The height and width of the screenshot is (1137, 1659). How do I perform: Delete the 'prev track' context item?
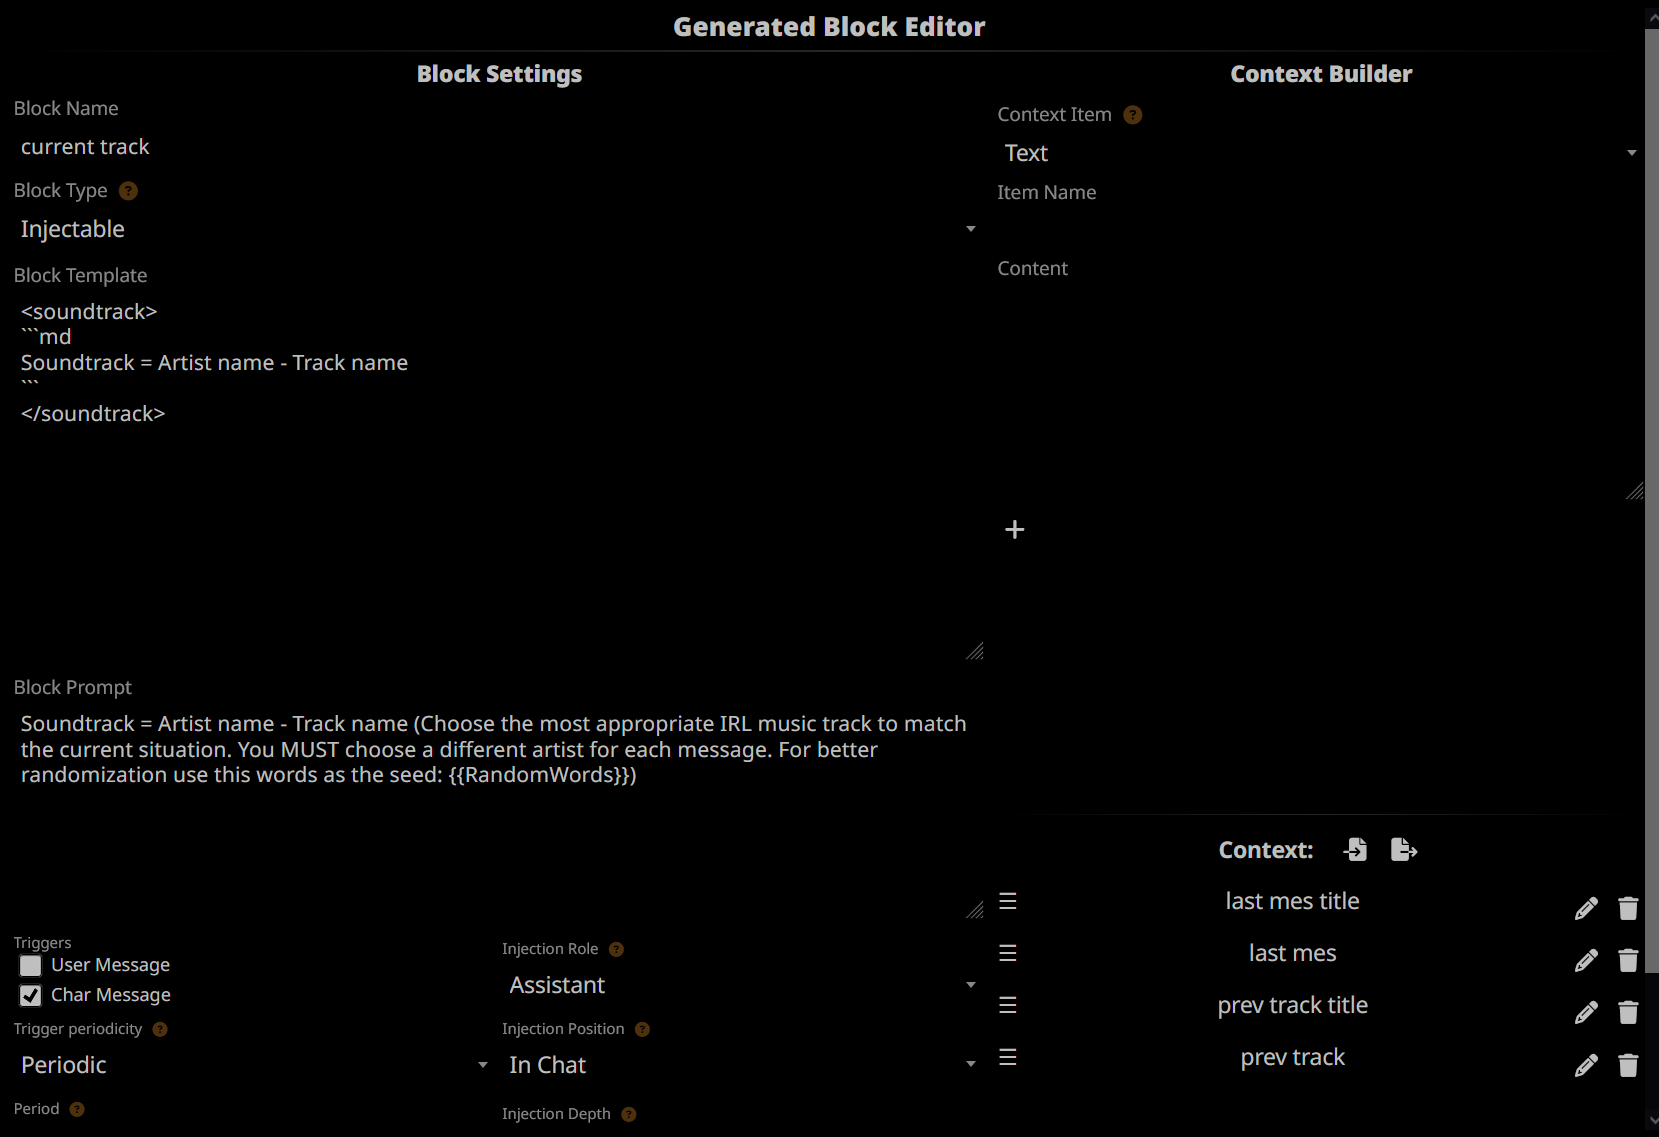tap(1628, 1065)
